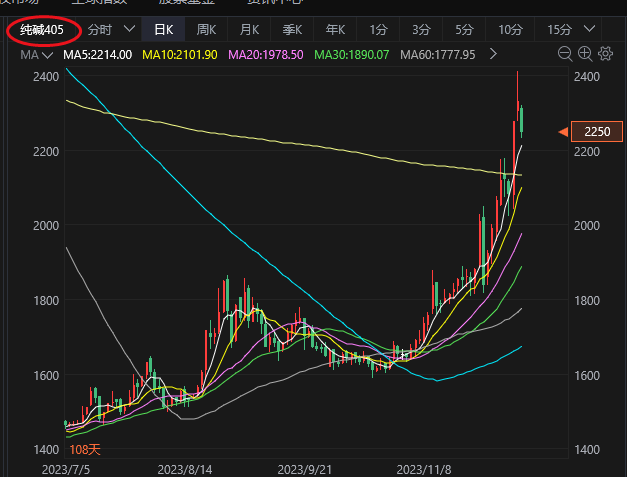Choose the 15分 interval tab

(x=560, y=30)
